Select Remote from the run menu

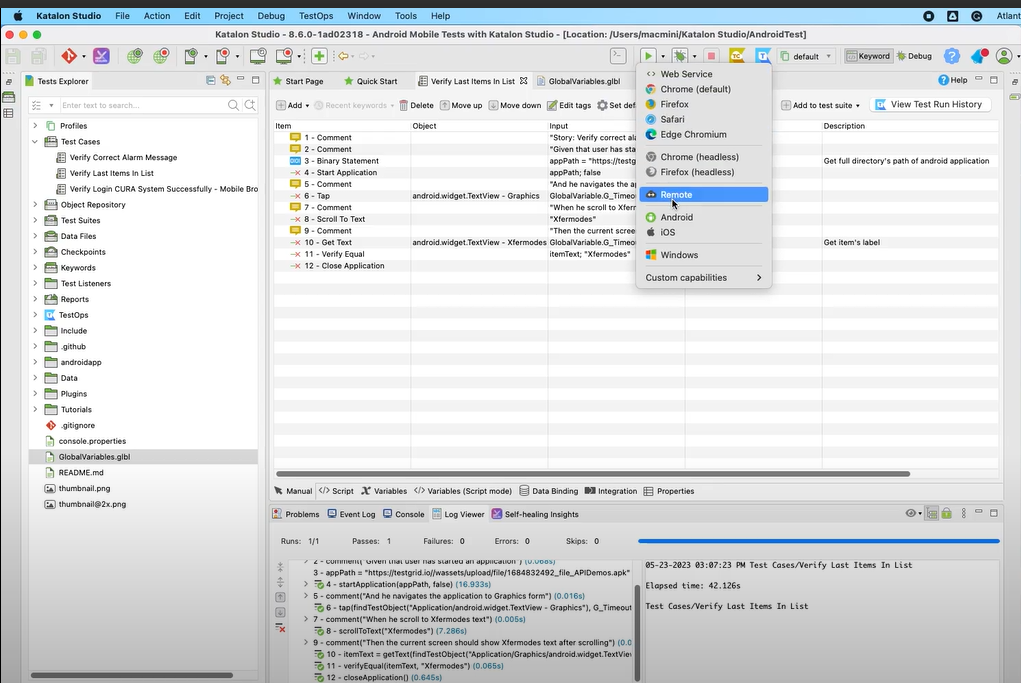pos(703,195)
